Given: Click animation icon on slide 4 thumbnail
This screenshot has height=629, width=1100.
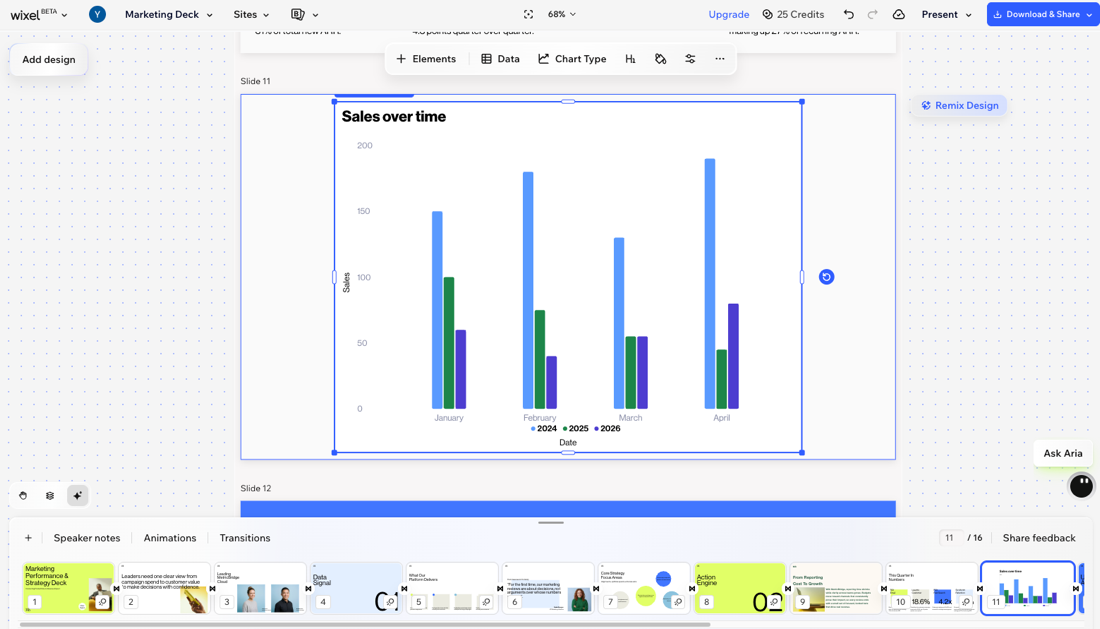Looking at the screenshot, I should click(x=390, y=602).
